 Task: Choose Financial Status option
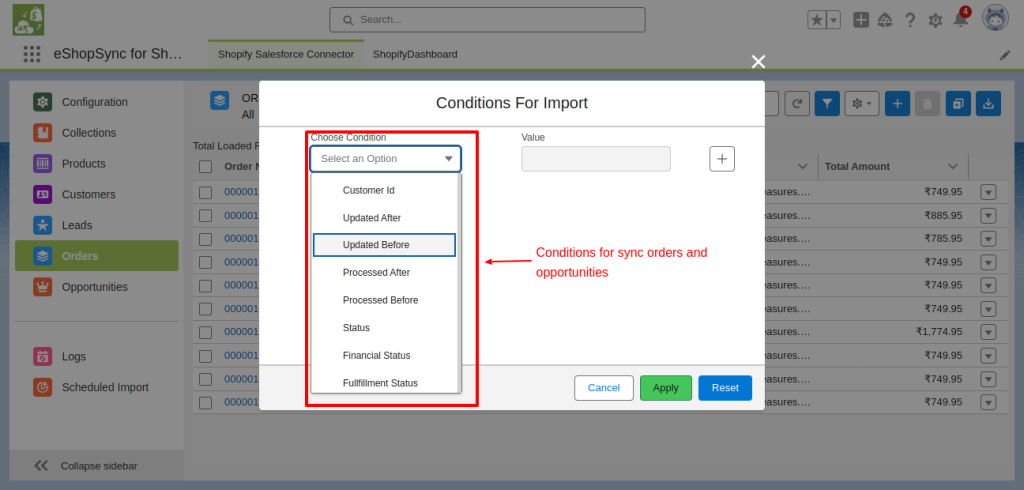385,355
